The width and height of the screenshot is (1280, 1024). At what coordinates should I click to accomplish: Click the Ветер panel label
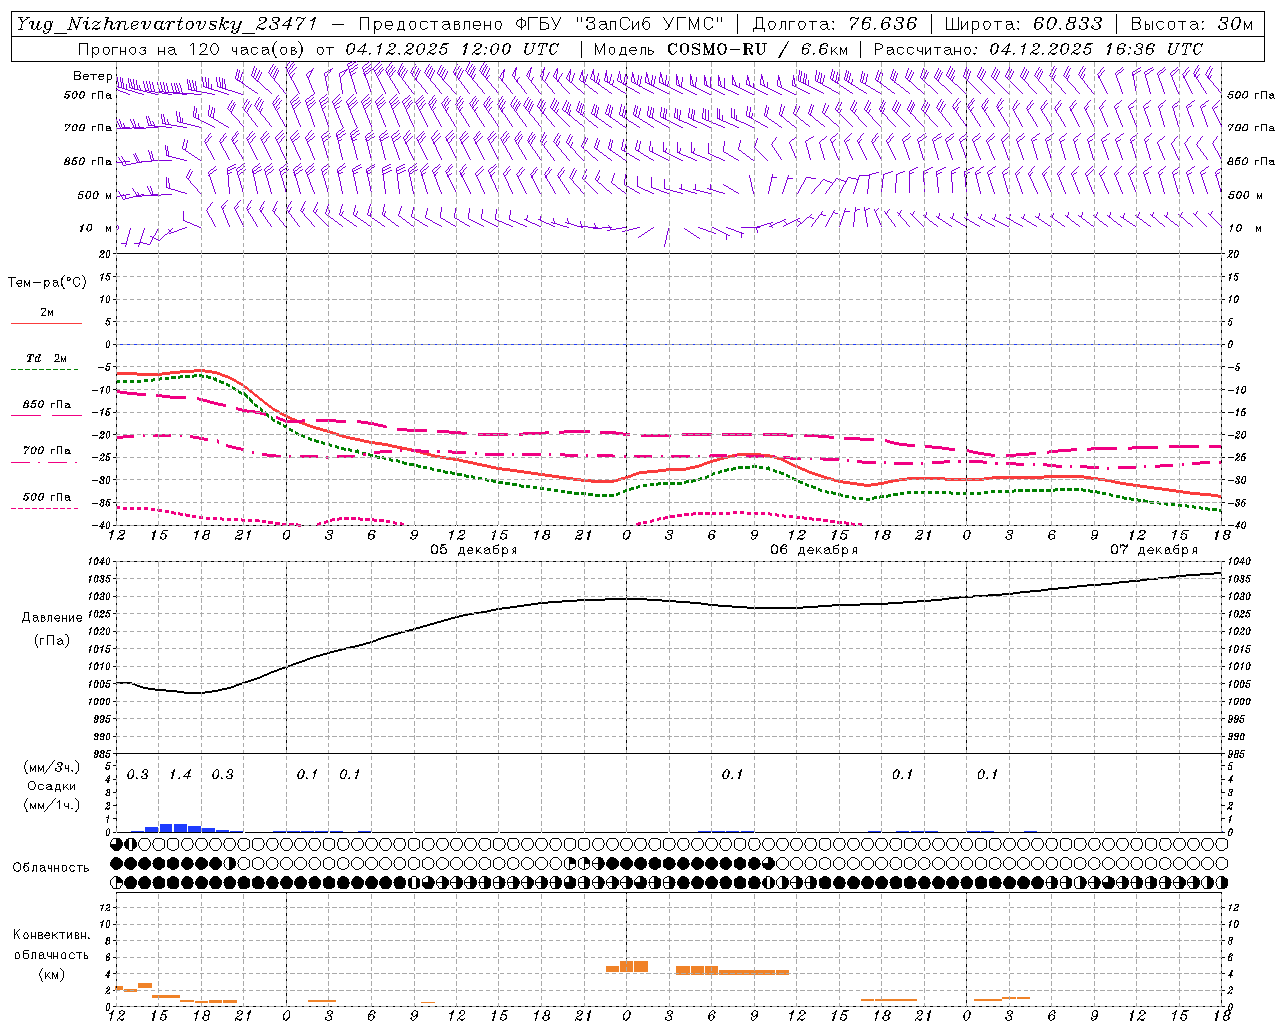tap(92, 76)
